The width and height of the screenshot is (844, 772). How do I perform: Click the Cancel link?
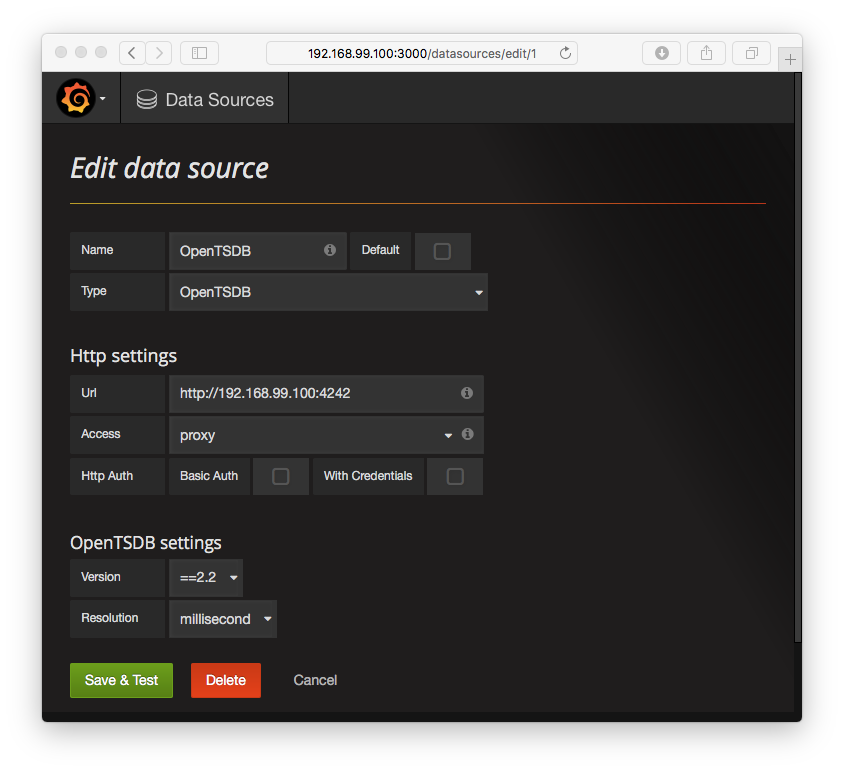click(x=315, y=680)
